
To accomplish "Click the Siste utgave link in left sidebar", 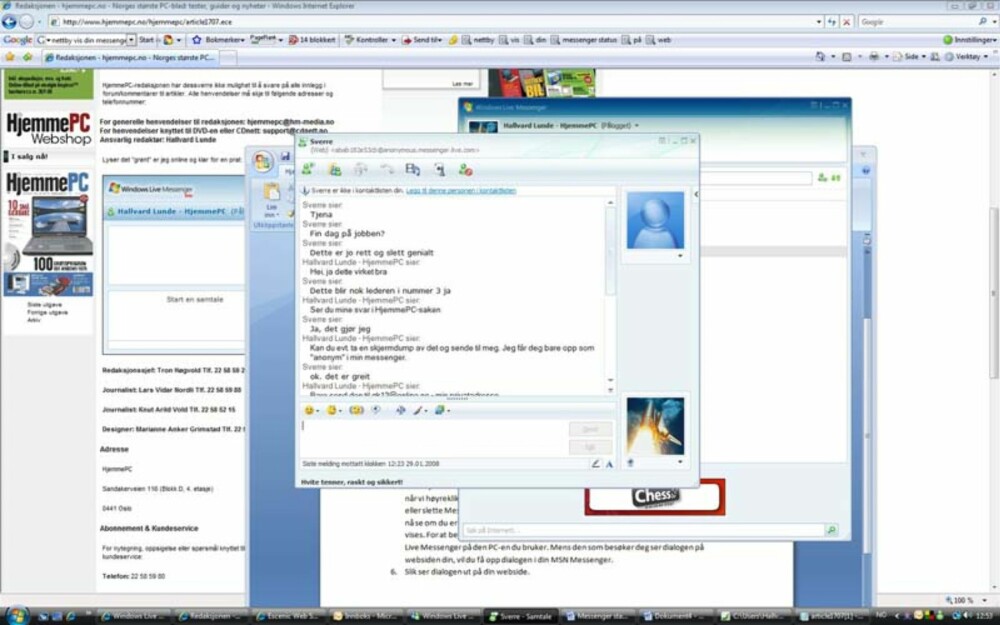I will click(x=45, y=305).
